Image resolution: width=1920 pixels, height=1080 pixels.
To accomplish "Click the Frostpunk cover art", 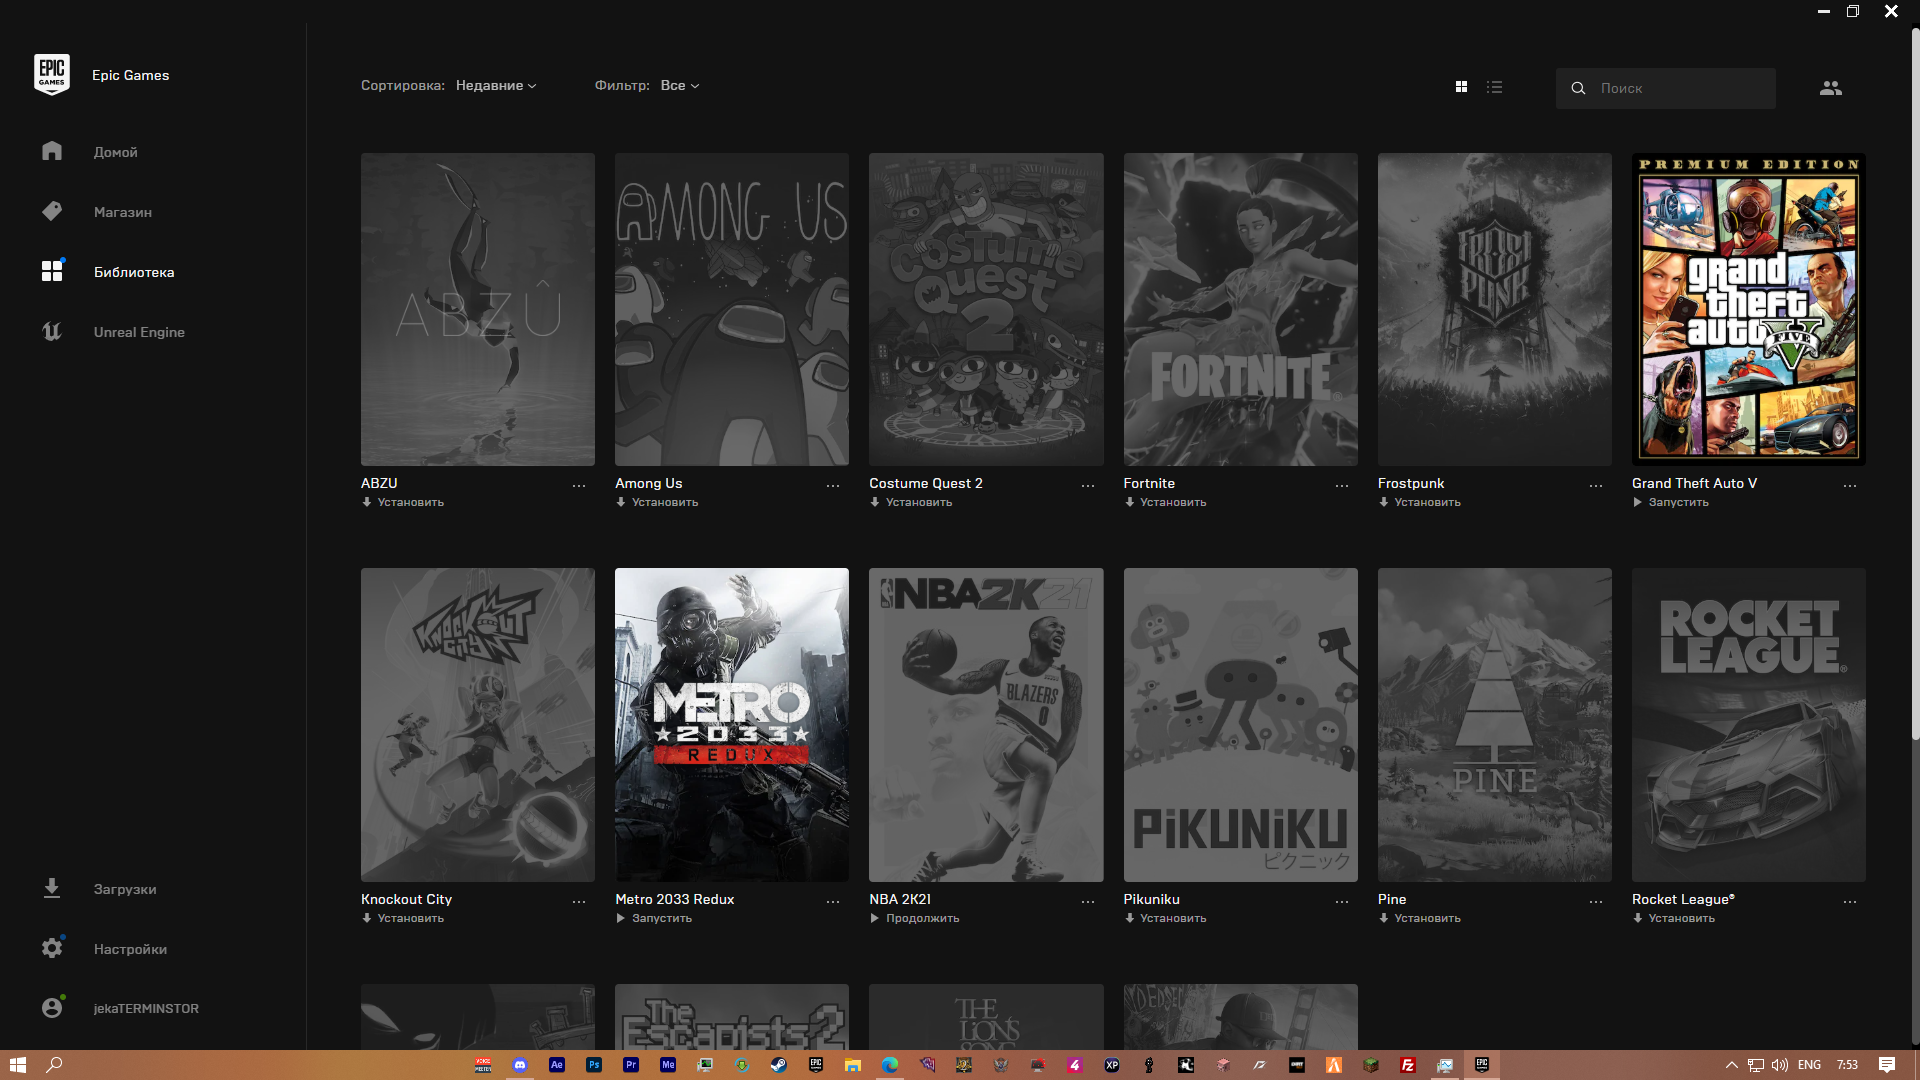I will tap(1494, 309).
